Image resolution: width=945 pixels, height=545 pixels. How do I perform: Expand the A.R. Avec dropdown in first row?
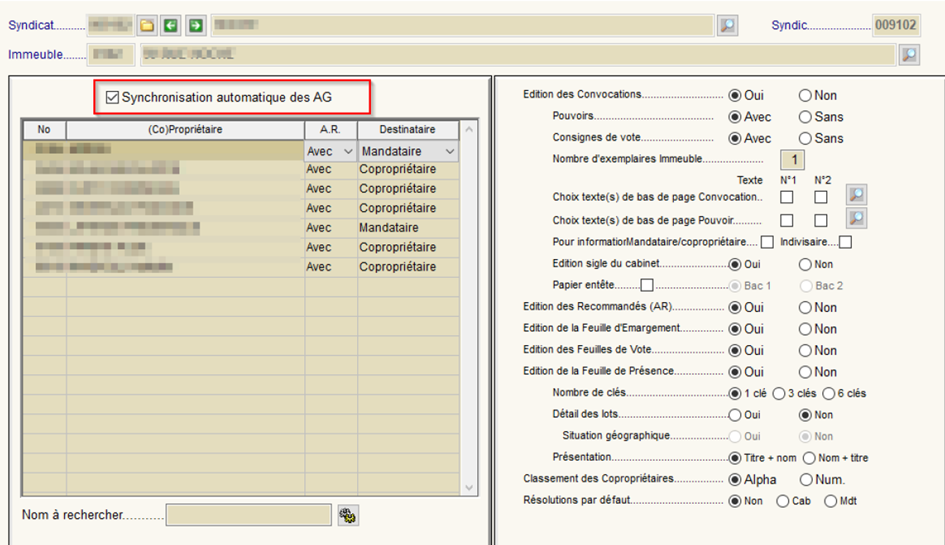pos(348,151)
